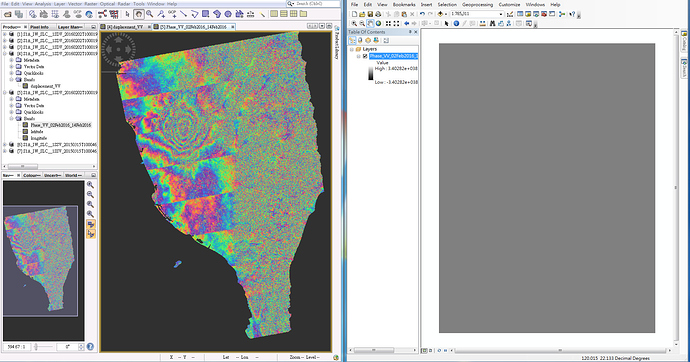Viewport: 690px width, 362px height.
Task: Open Navigation panel help icon
Action: 90,347
